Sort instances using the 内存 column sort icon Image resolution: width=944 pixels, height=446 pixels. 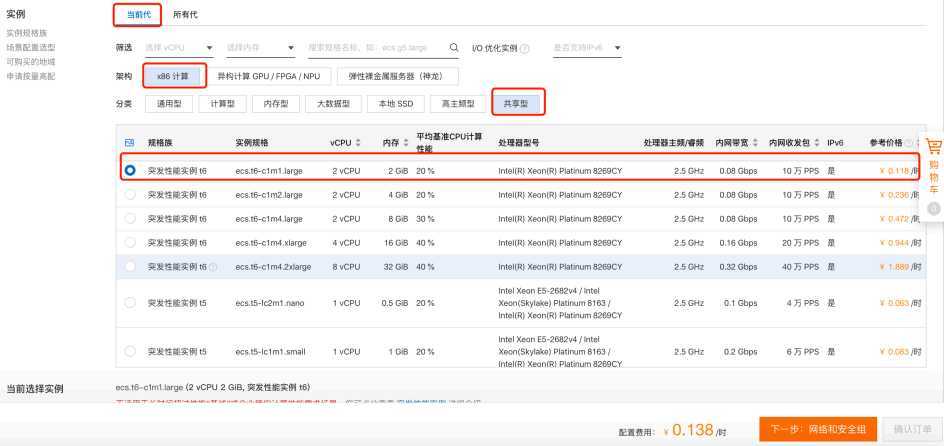pos(406,143)
